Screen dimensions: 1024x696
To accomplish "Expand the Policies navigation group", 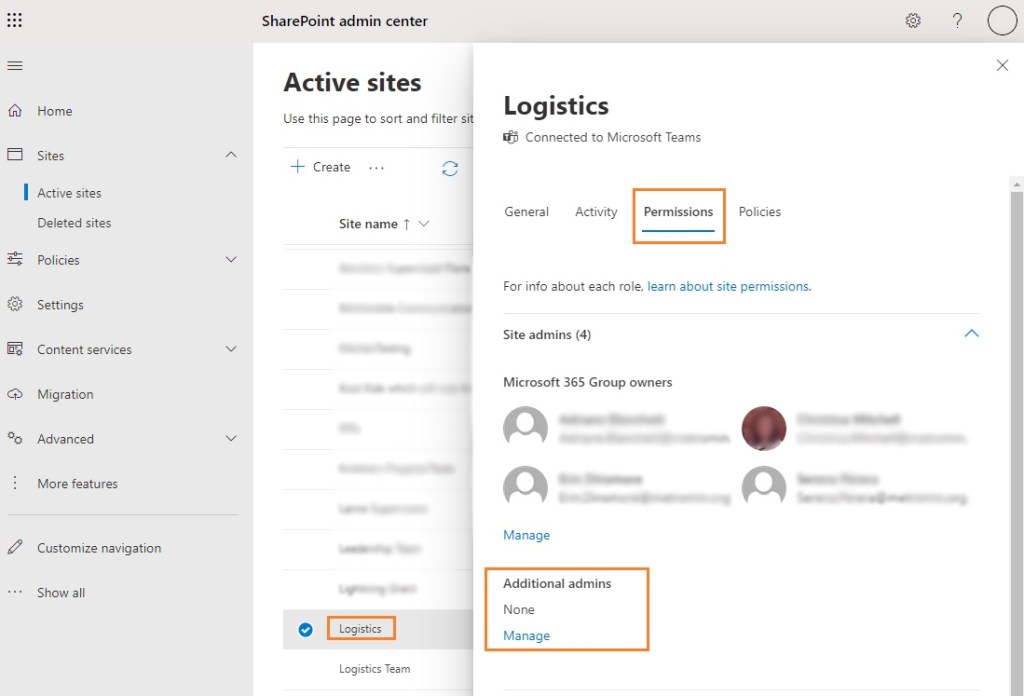I will [231, 259].
